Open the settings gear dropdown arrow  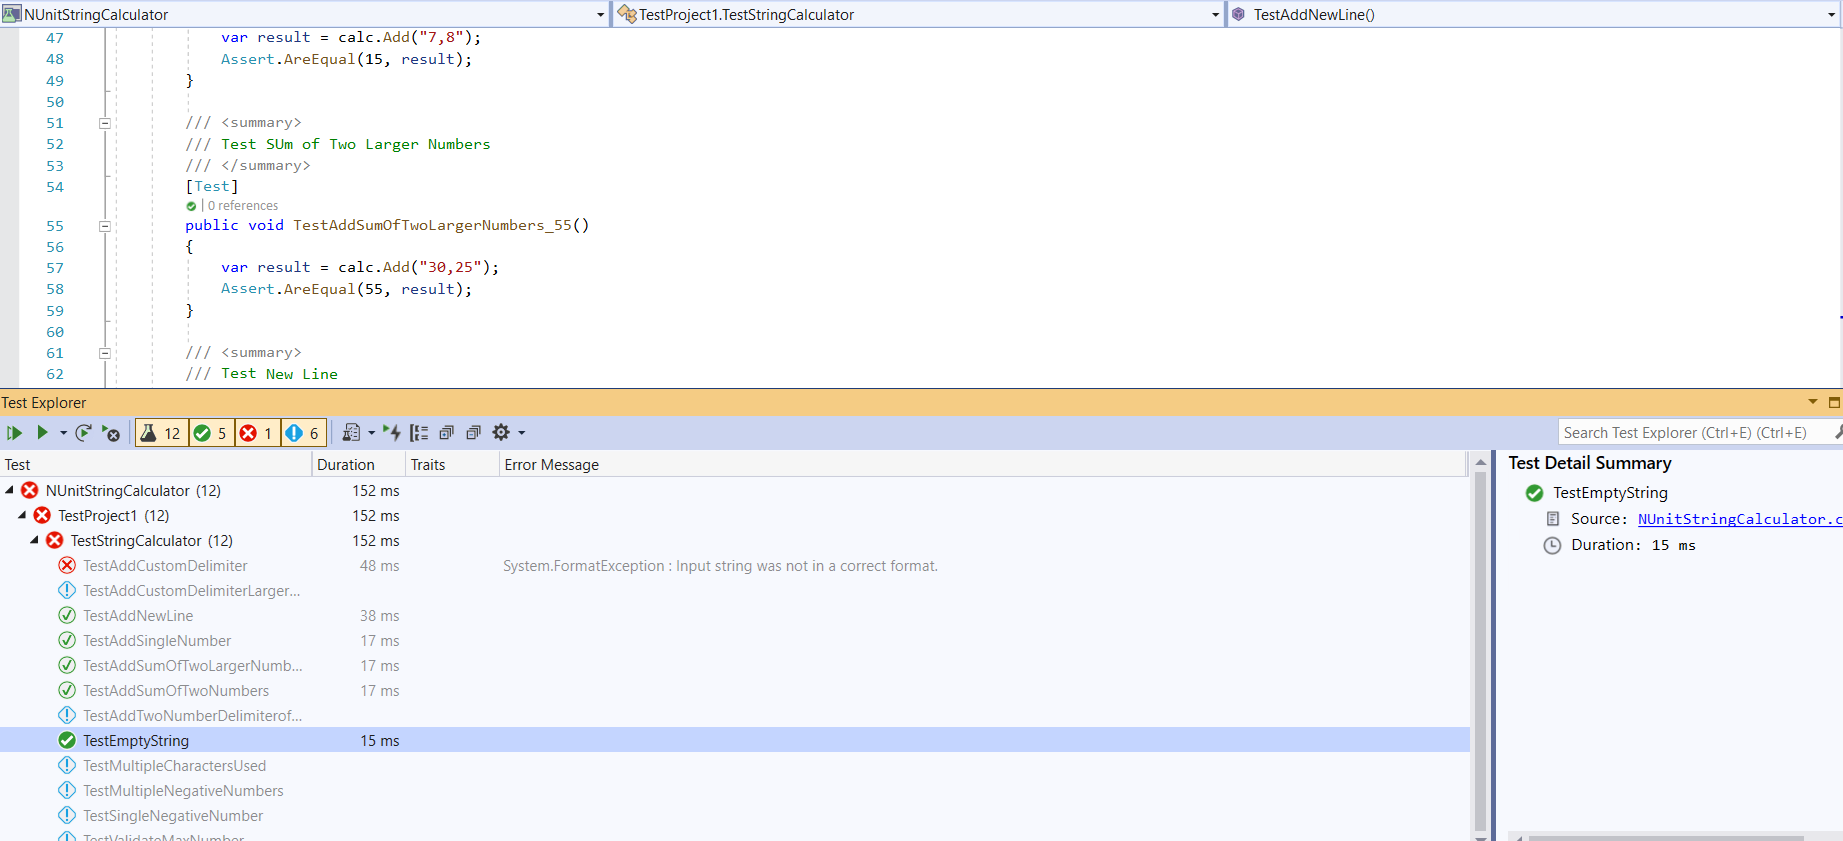pyautogui.click(x=522, y=433)
